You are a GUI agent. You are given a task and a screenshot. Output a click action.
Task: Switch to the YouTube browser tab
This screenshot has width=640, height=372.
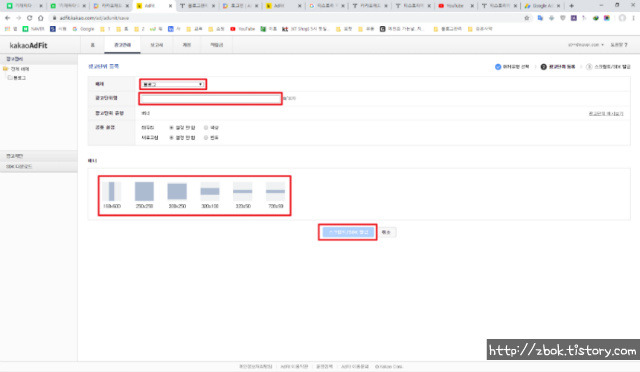tap(455, 6)
